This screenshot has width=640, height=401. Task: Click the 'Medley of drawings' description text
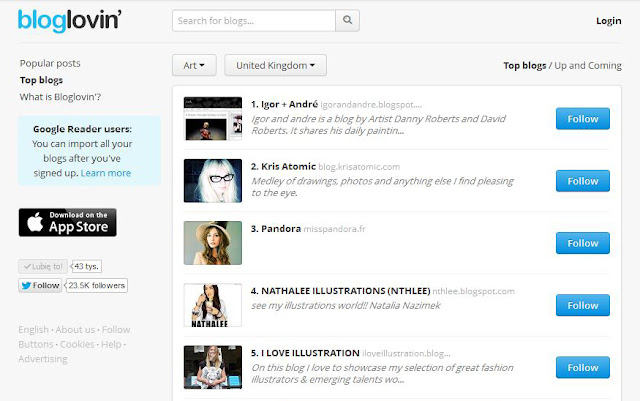(382, 187)
